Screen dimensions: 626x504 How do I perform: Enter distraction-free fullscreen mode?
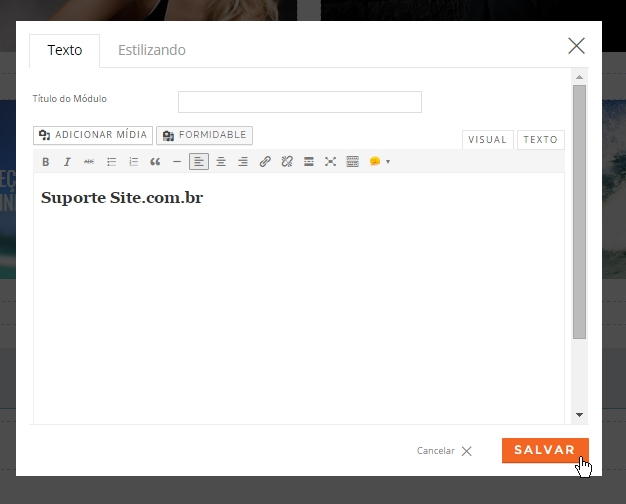point(330,162)
